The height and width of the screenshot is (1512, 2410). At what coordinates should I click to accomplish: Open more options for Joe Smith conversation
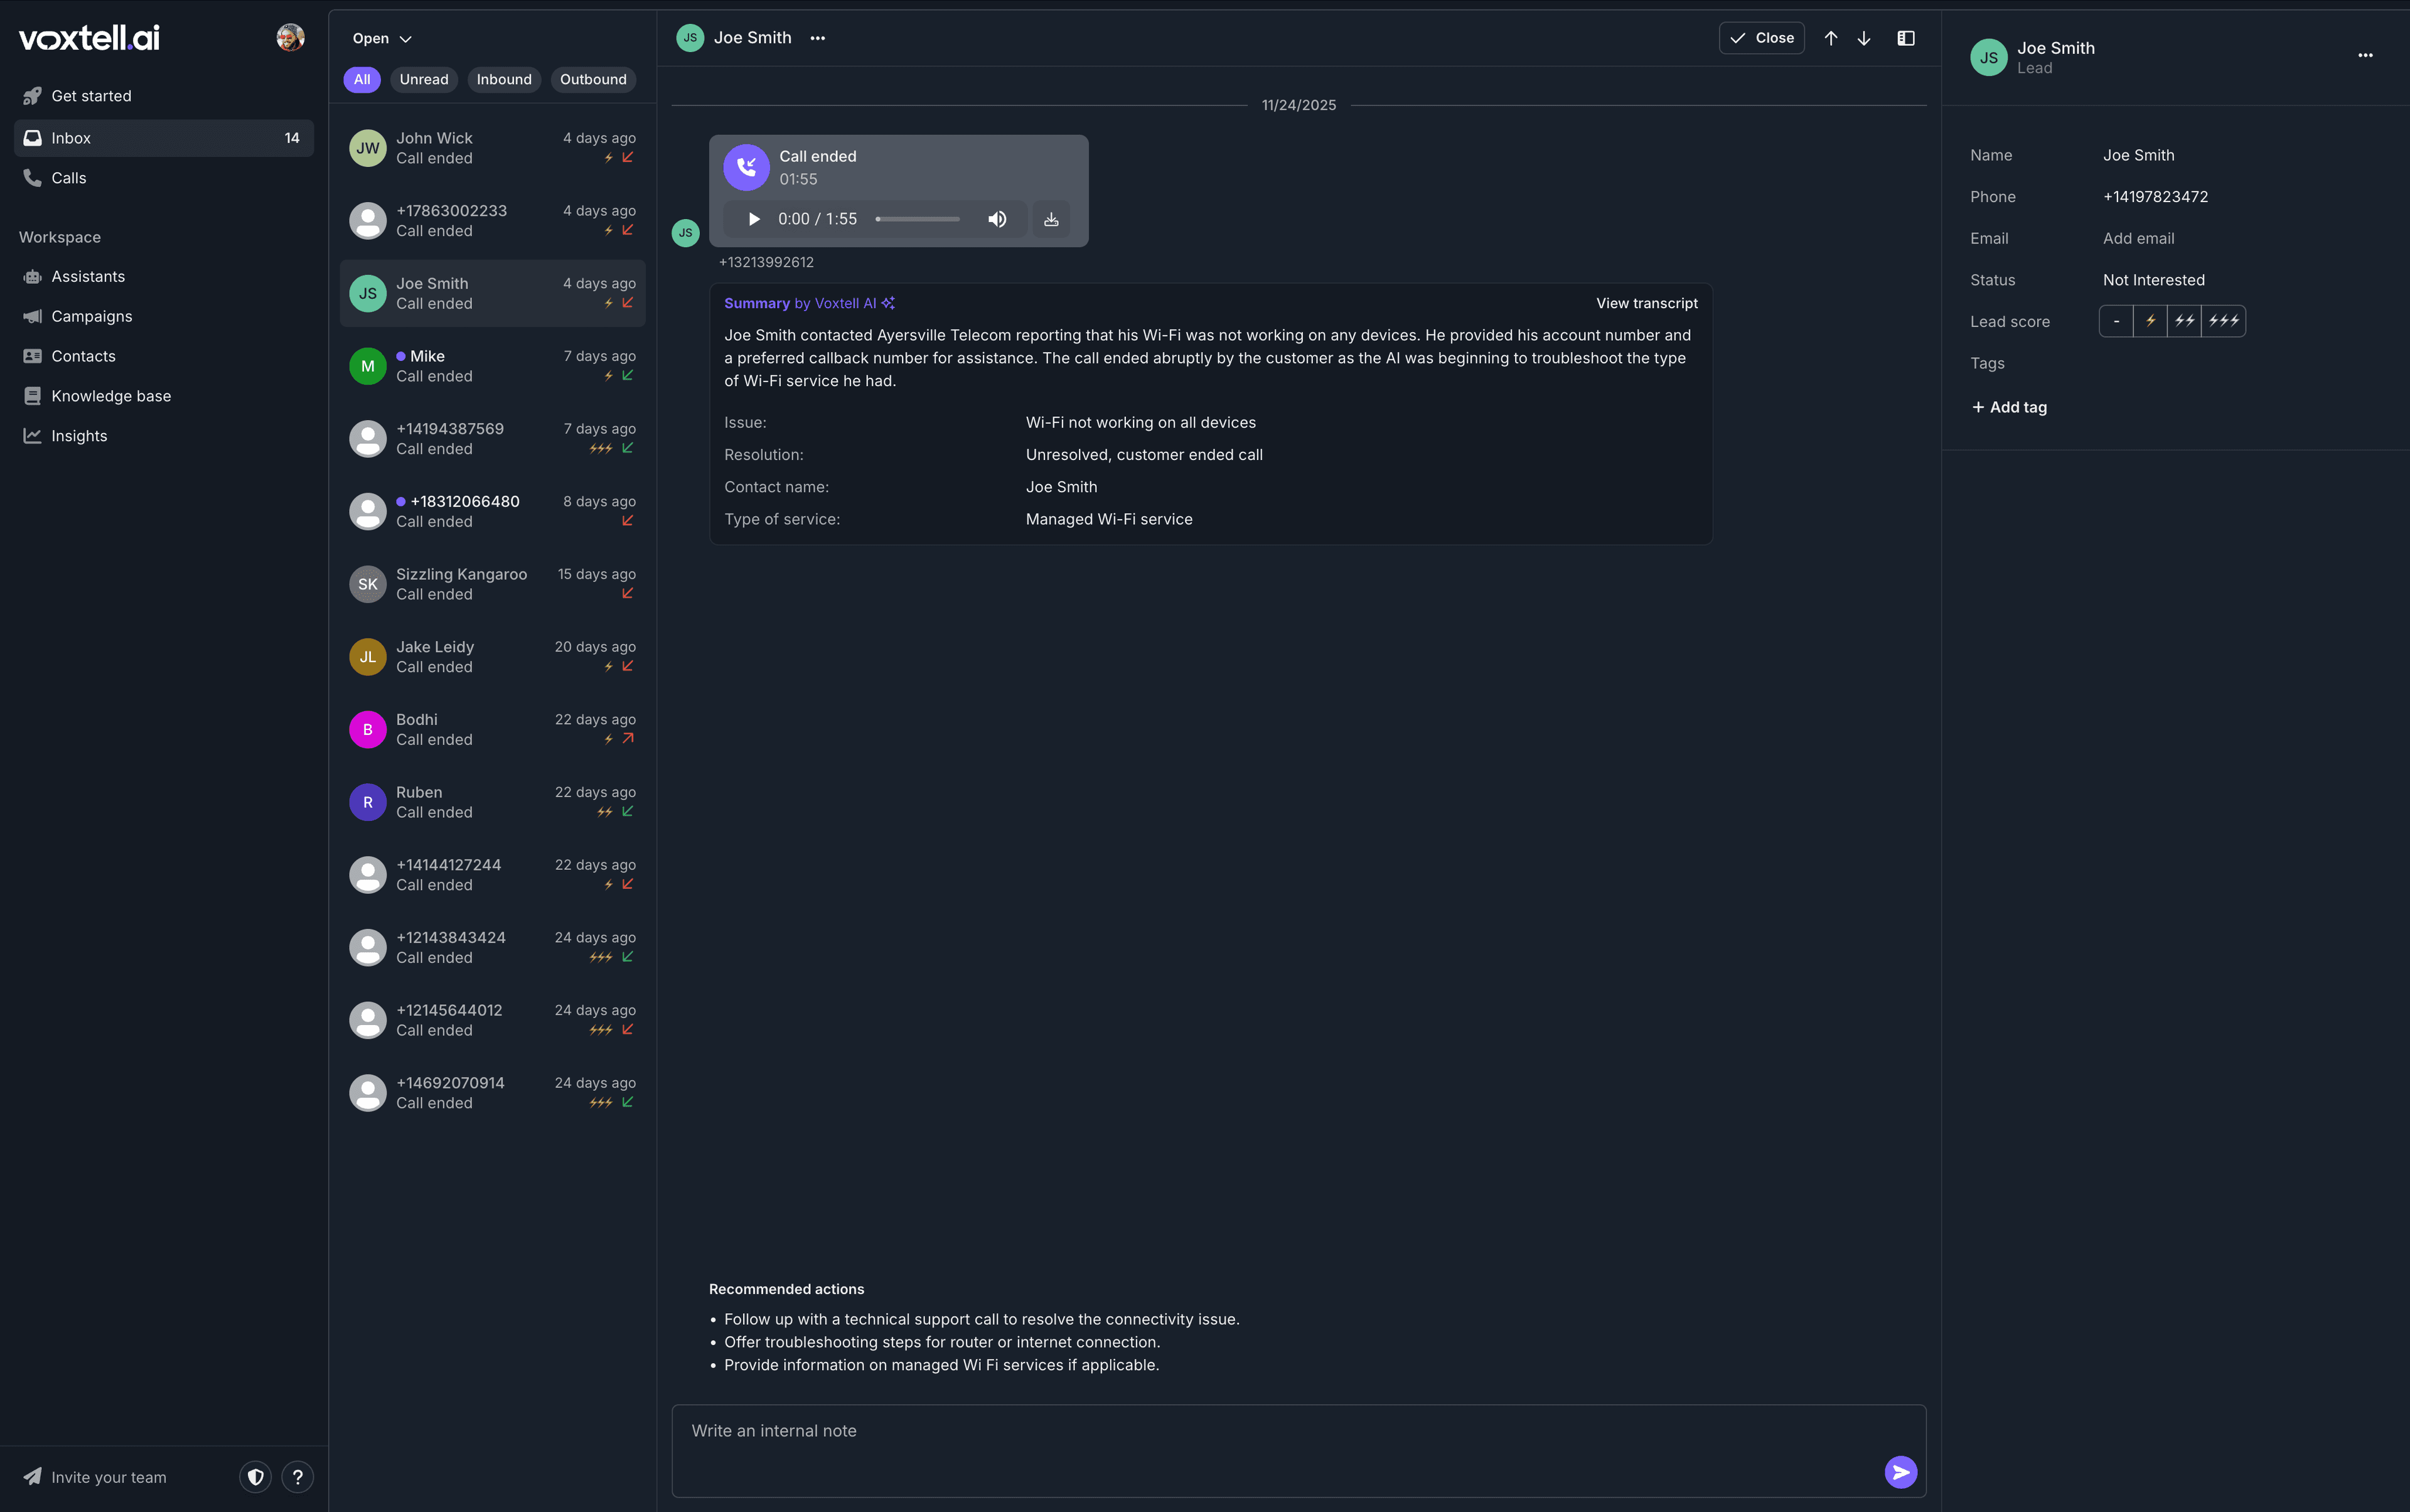817,38
